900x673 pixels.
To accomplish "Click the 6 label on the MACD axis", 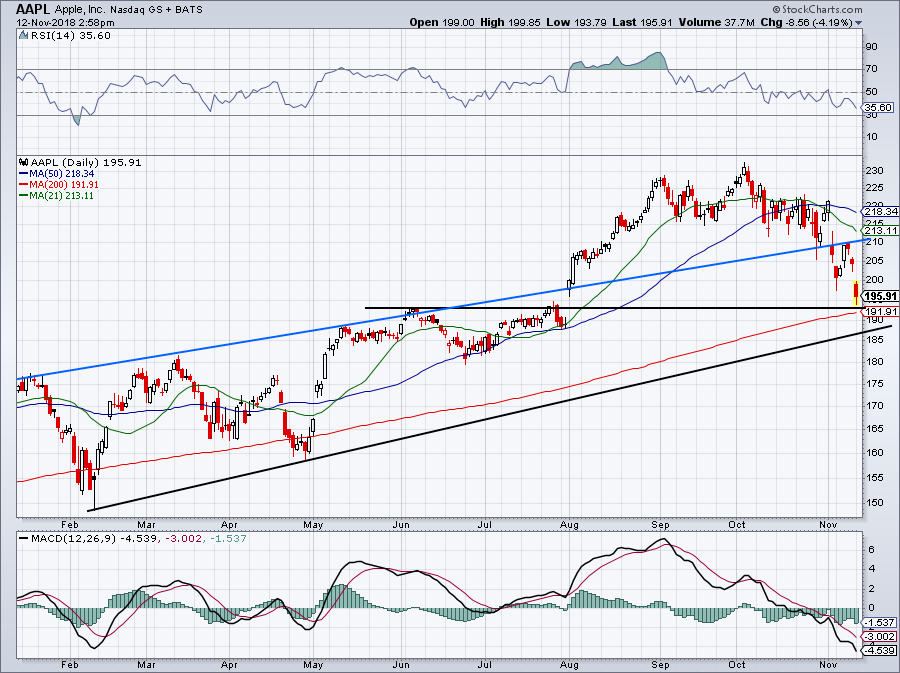I will [872, 550].
